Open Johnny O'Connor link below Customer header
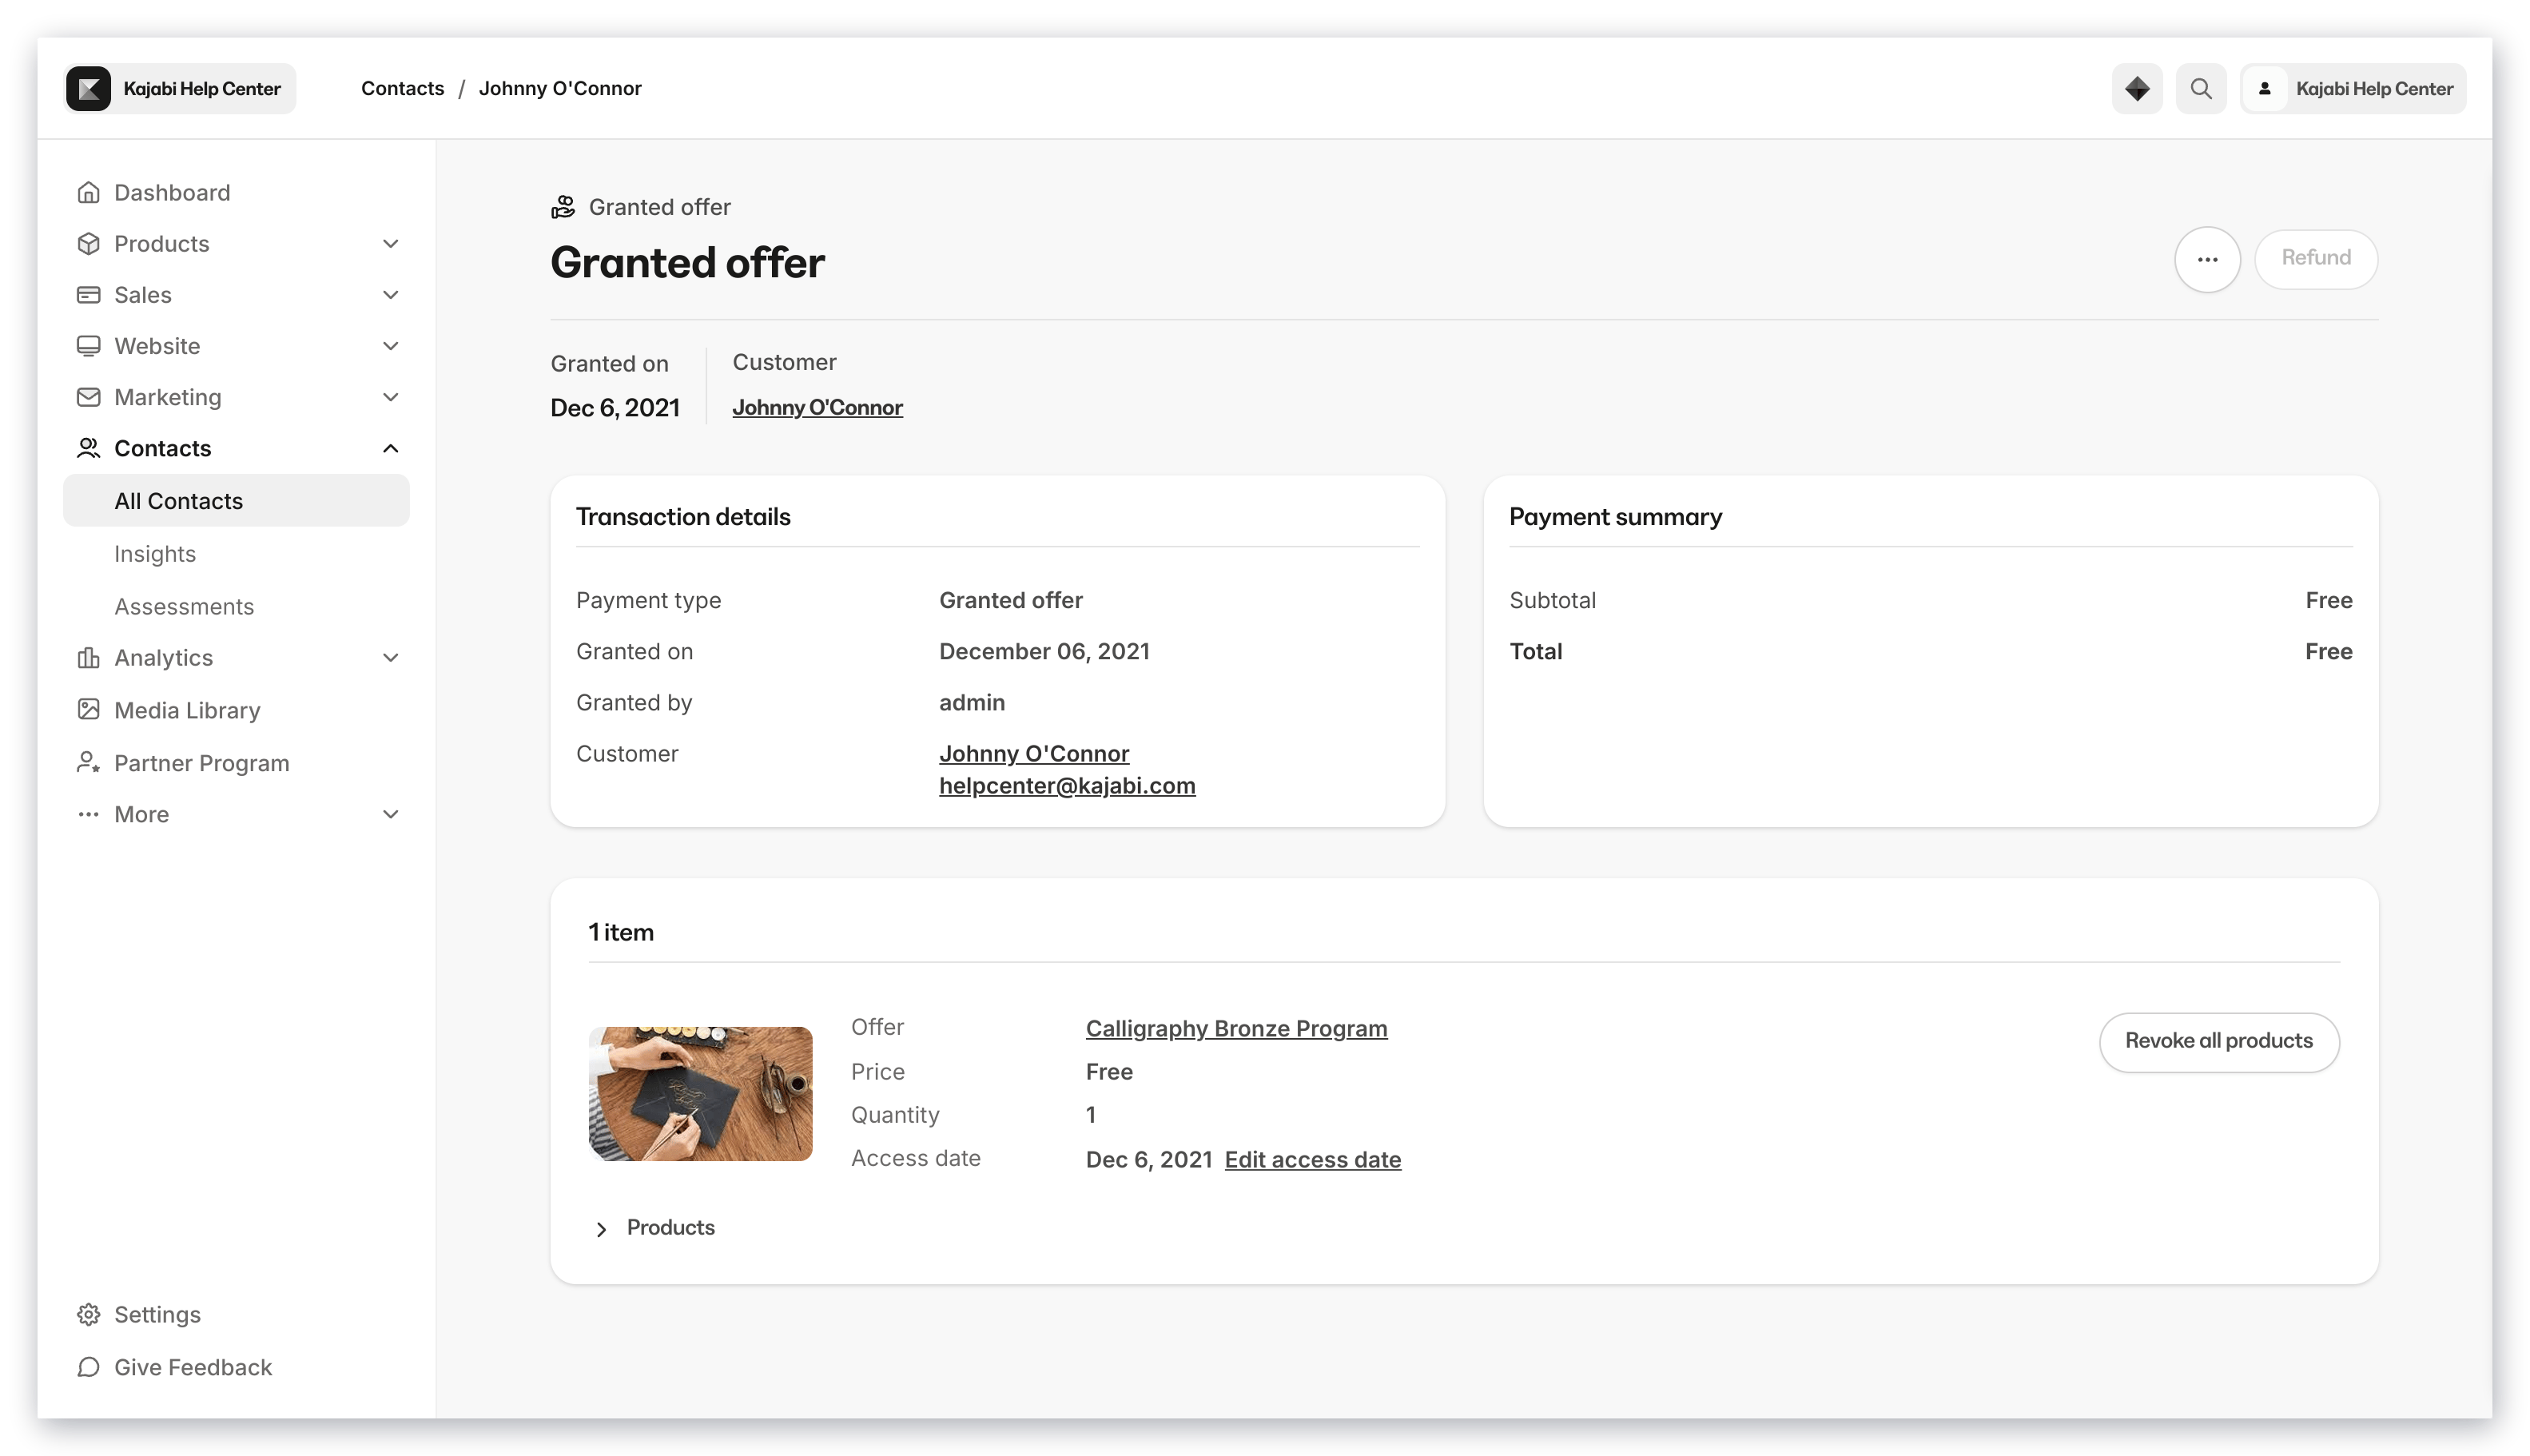Image resolution: width=2530 pixels, height=1456 pixels. [x=817, y=407]
